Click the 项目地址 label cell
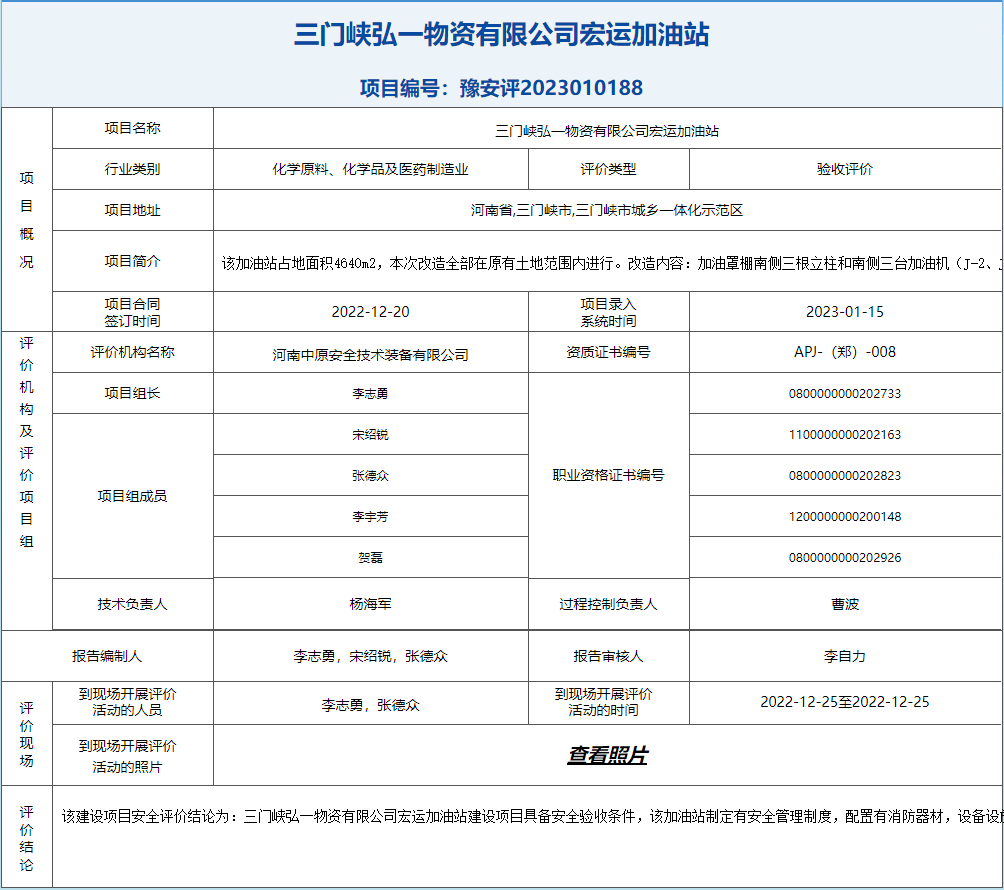The width and height of the screenshot is (1004, 890). [133, 210]
